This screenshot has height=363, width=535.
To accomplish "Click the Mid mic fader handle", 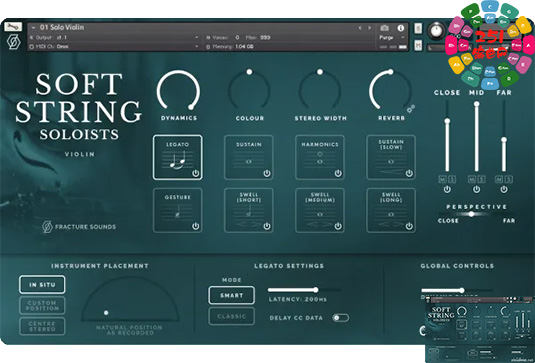I will pyautogui.click(x=476, y=104).
